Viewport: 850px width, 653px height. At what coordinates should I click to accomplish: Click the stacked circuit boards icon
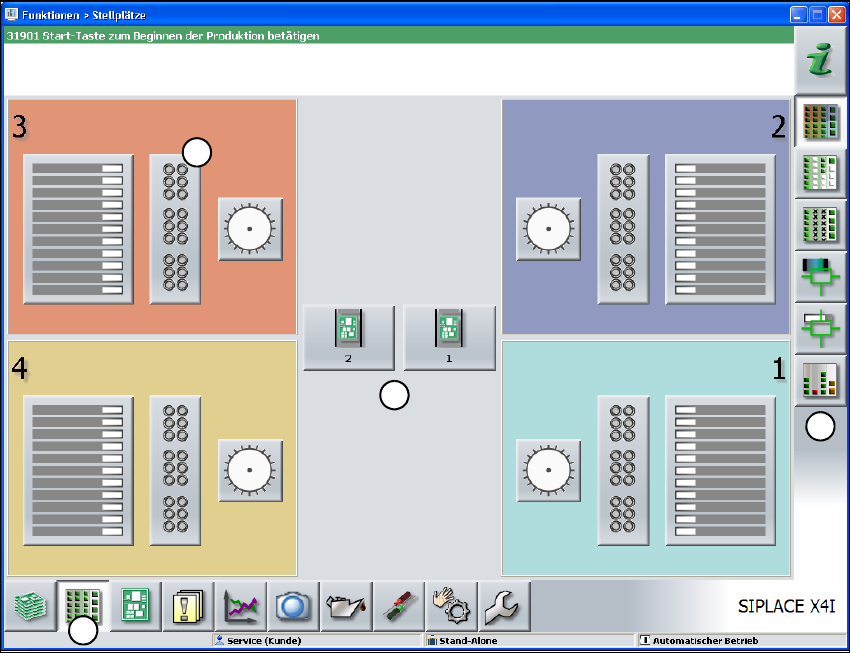(30, 606)
